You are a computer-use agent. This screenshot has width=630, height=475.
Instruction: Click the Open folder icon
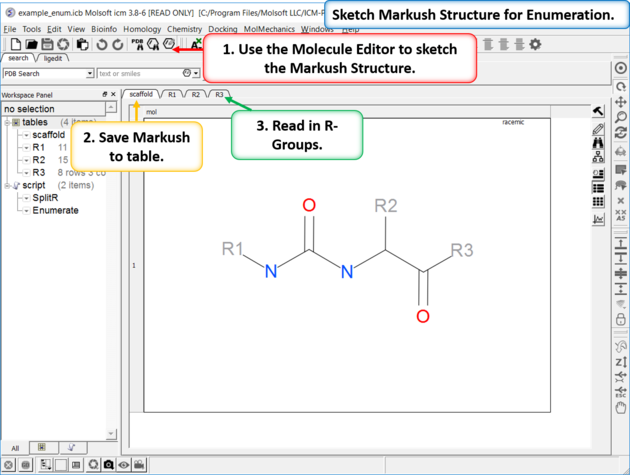pos(31,45)
